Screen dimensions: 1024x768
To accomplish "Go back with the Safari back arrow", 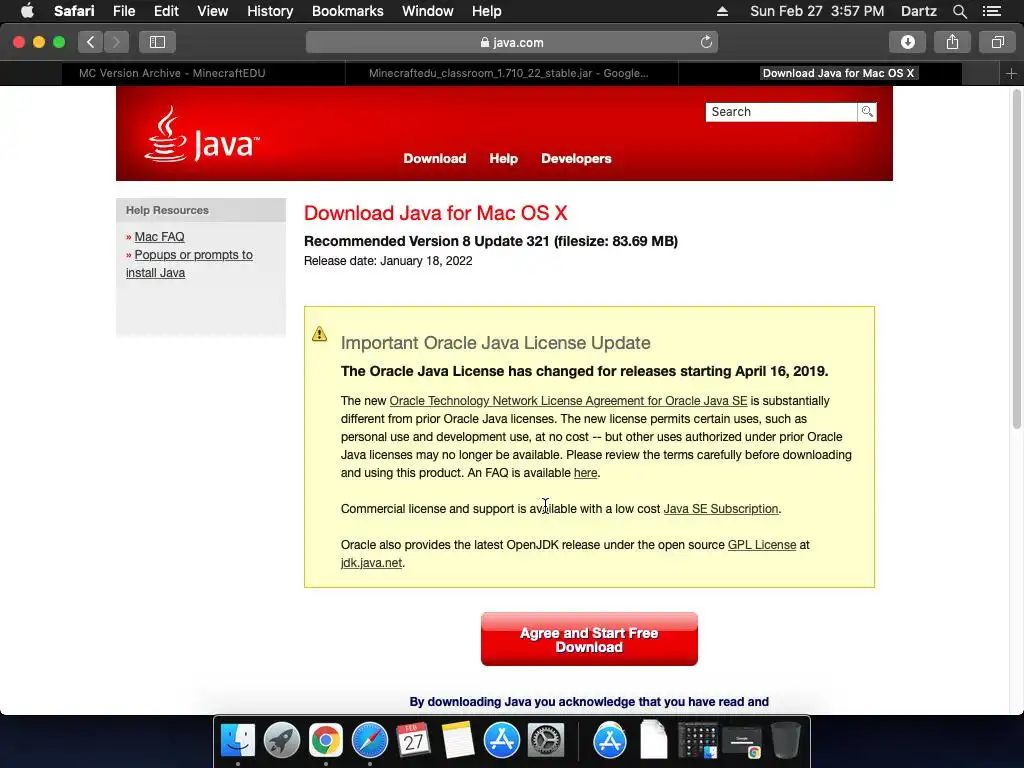I will point(90,42).
